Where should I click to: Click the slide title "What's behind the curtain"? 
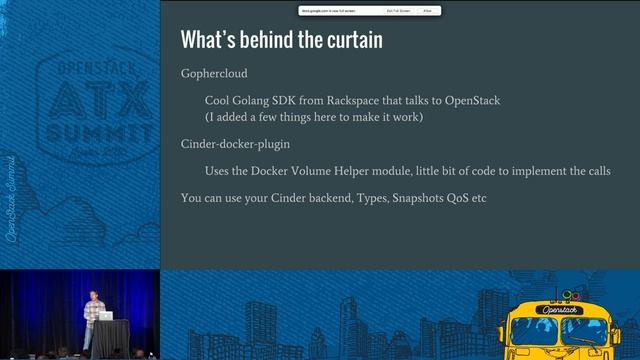click(282, 40)
